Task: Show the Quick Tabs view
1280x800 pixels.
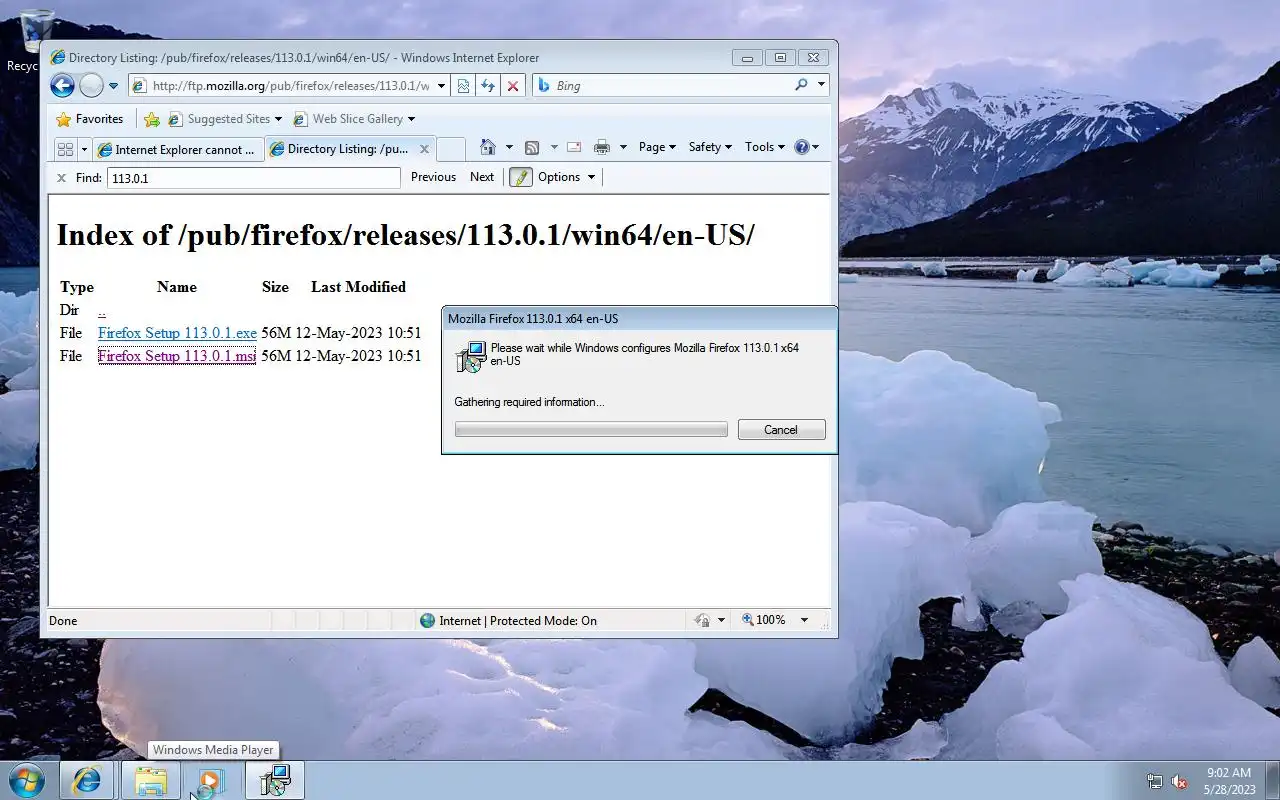Action: [x=65, y=149]
